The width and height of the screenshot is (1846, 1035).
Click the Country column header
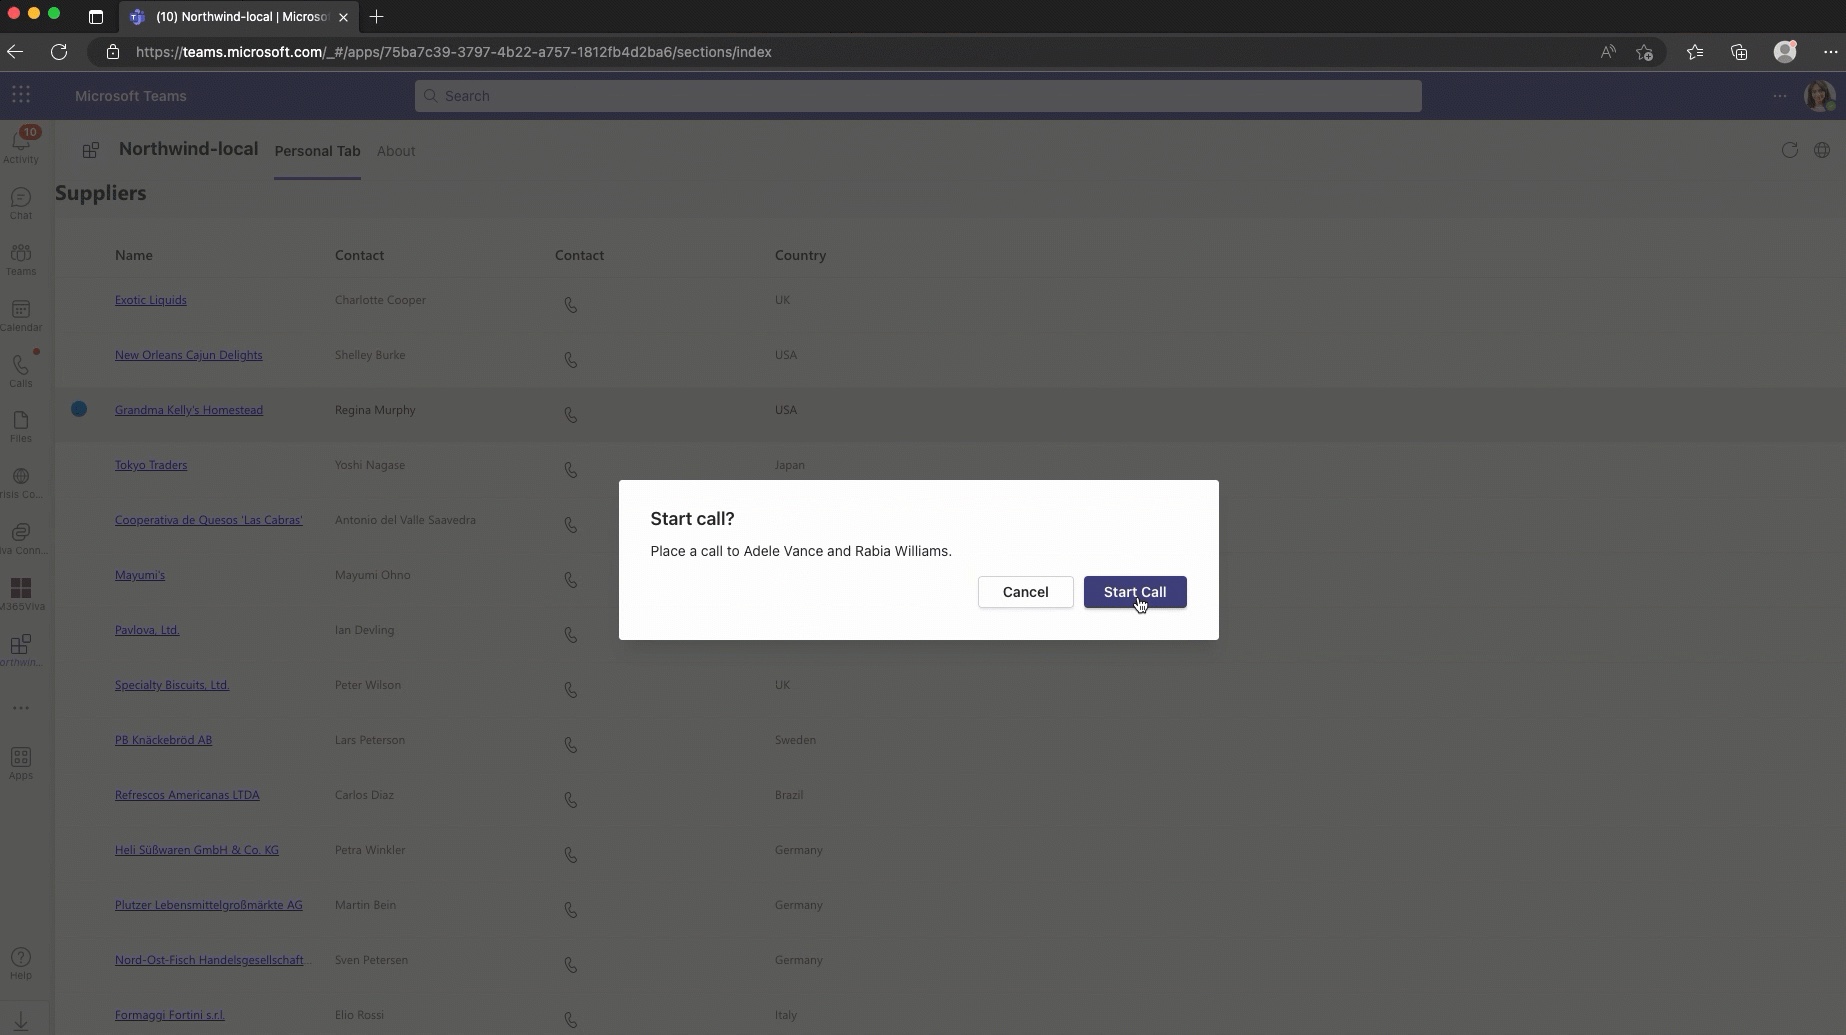pyautogui.click(x=800, y=255)
